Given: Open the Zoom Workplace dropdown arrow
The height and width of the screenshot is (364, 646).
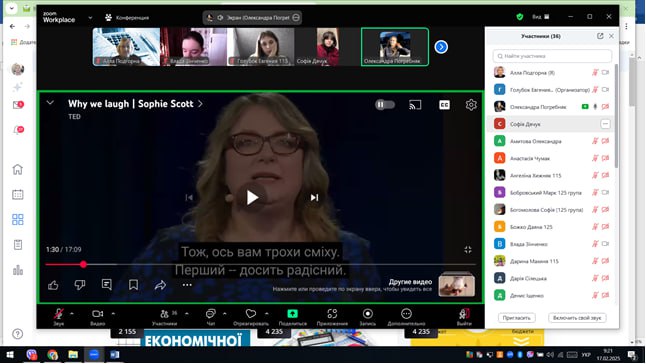Looking at the screenshot, I should coord(90,18).
